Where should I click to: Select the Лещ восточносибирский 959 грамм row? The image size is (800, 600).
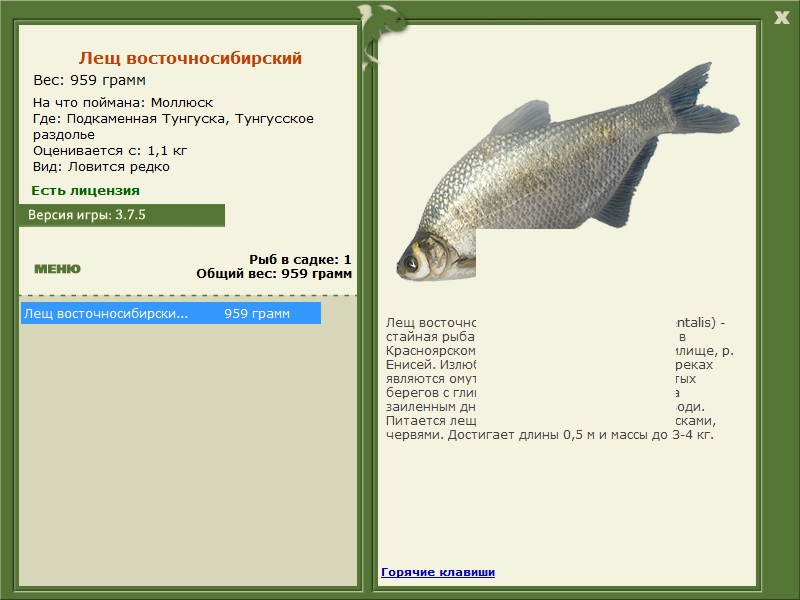click(x=171, y=313)
